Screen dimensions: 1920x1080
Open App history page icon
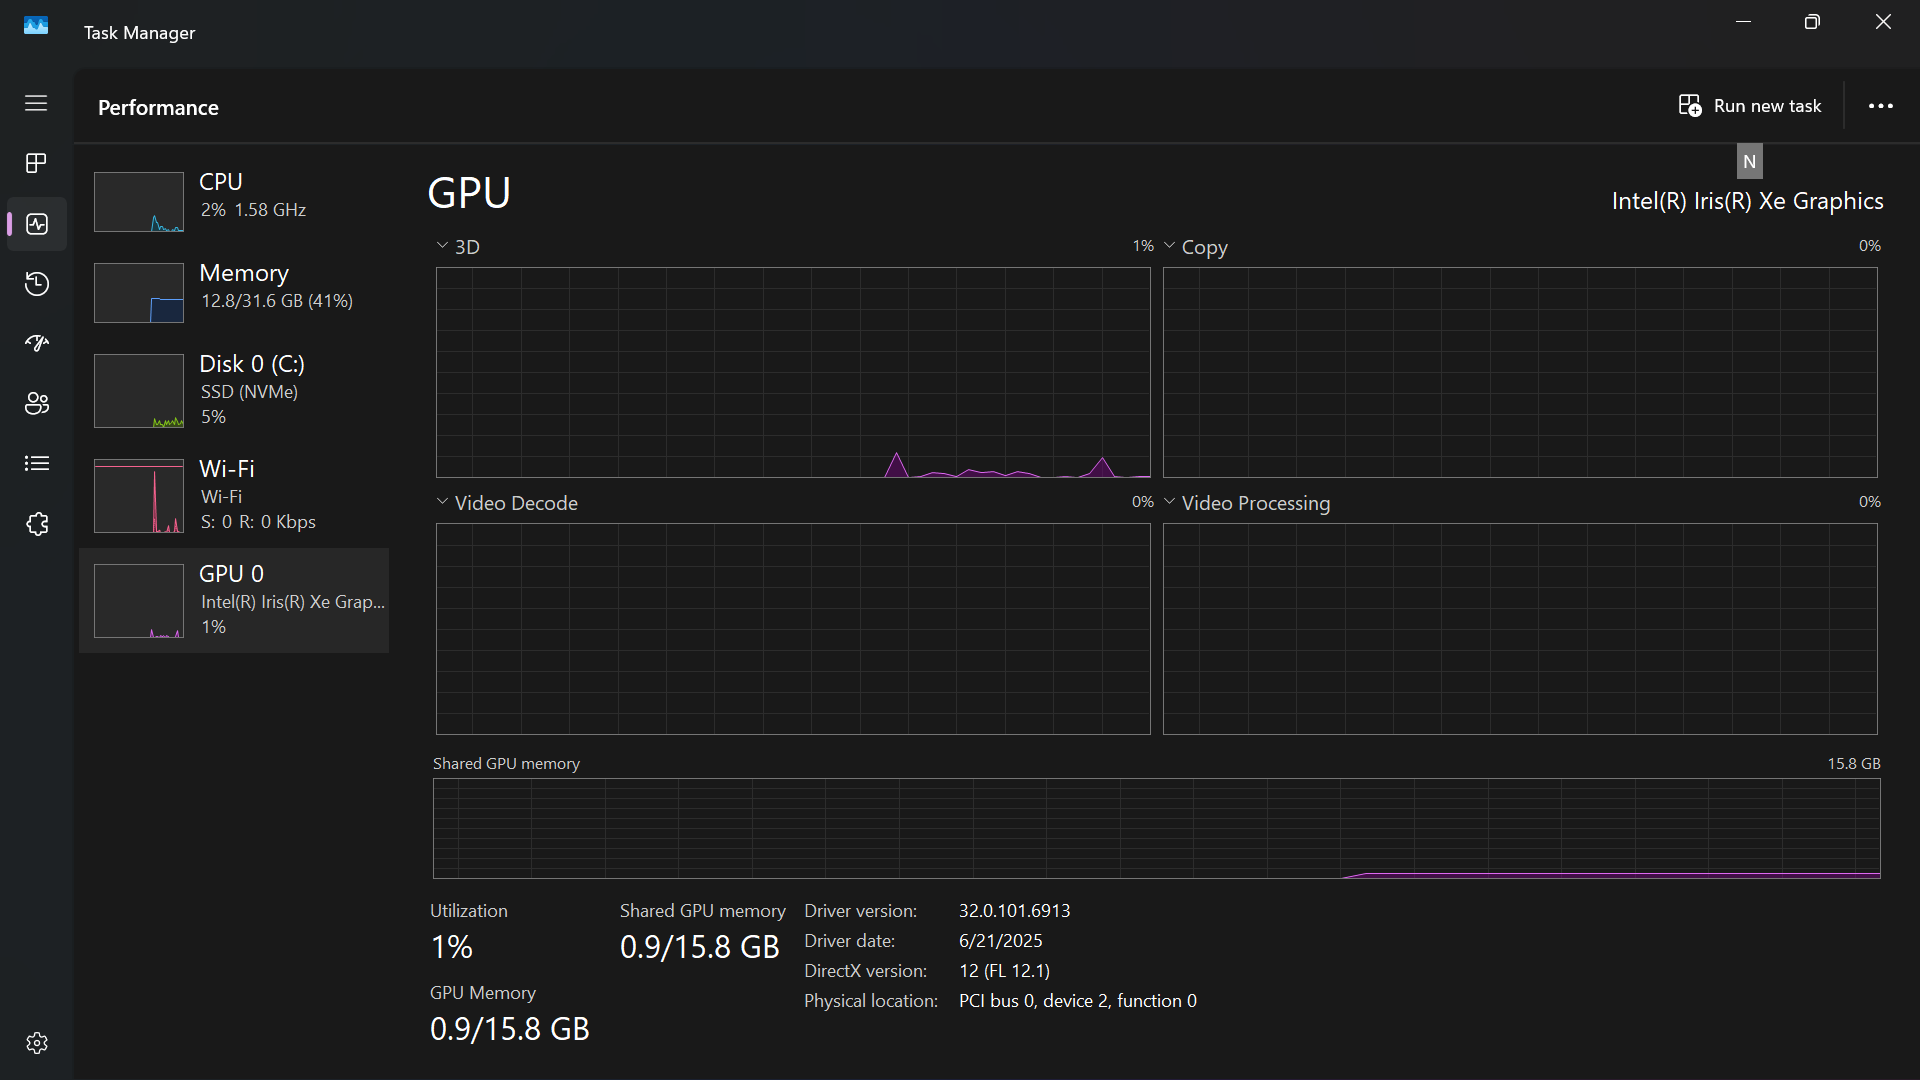coord(36,284)
